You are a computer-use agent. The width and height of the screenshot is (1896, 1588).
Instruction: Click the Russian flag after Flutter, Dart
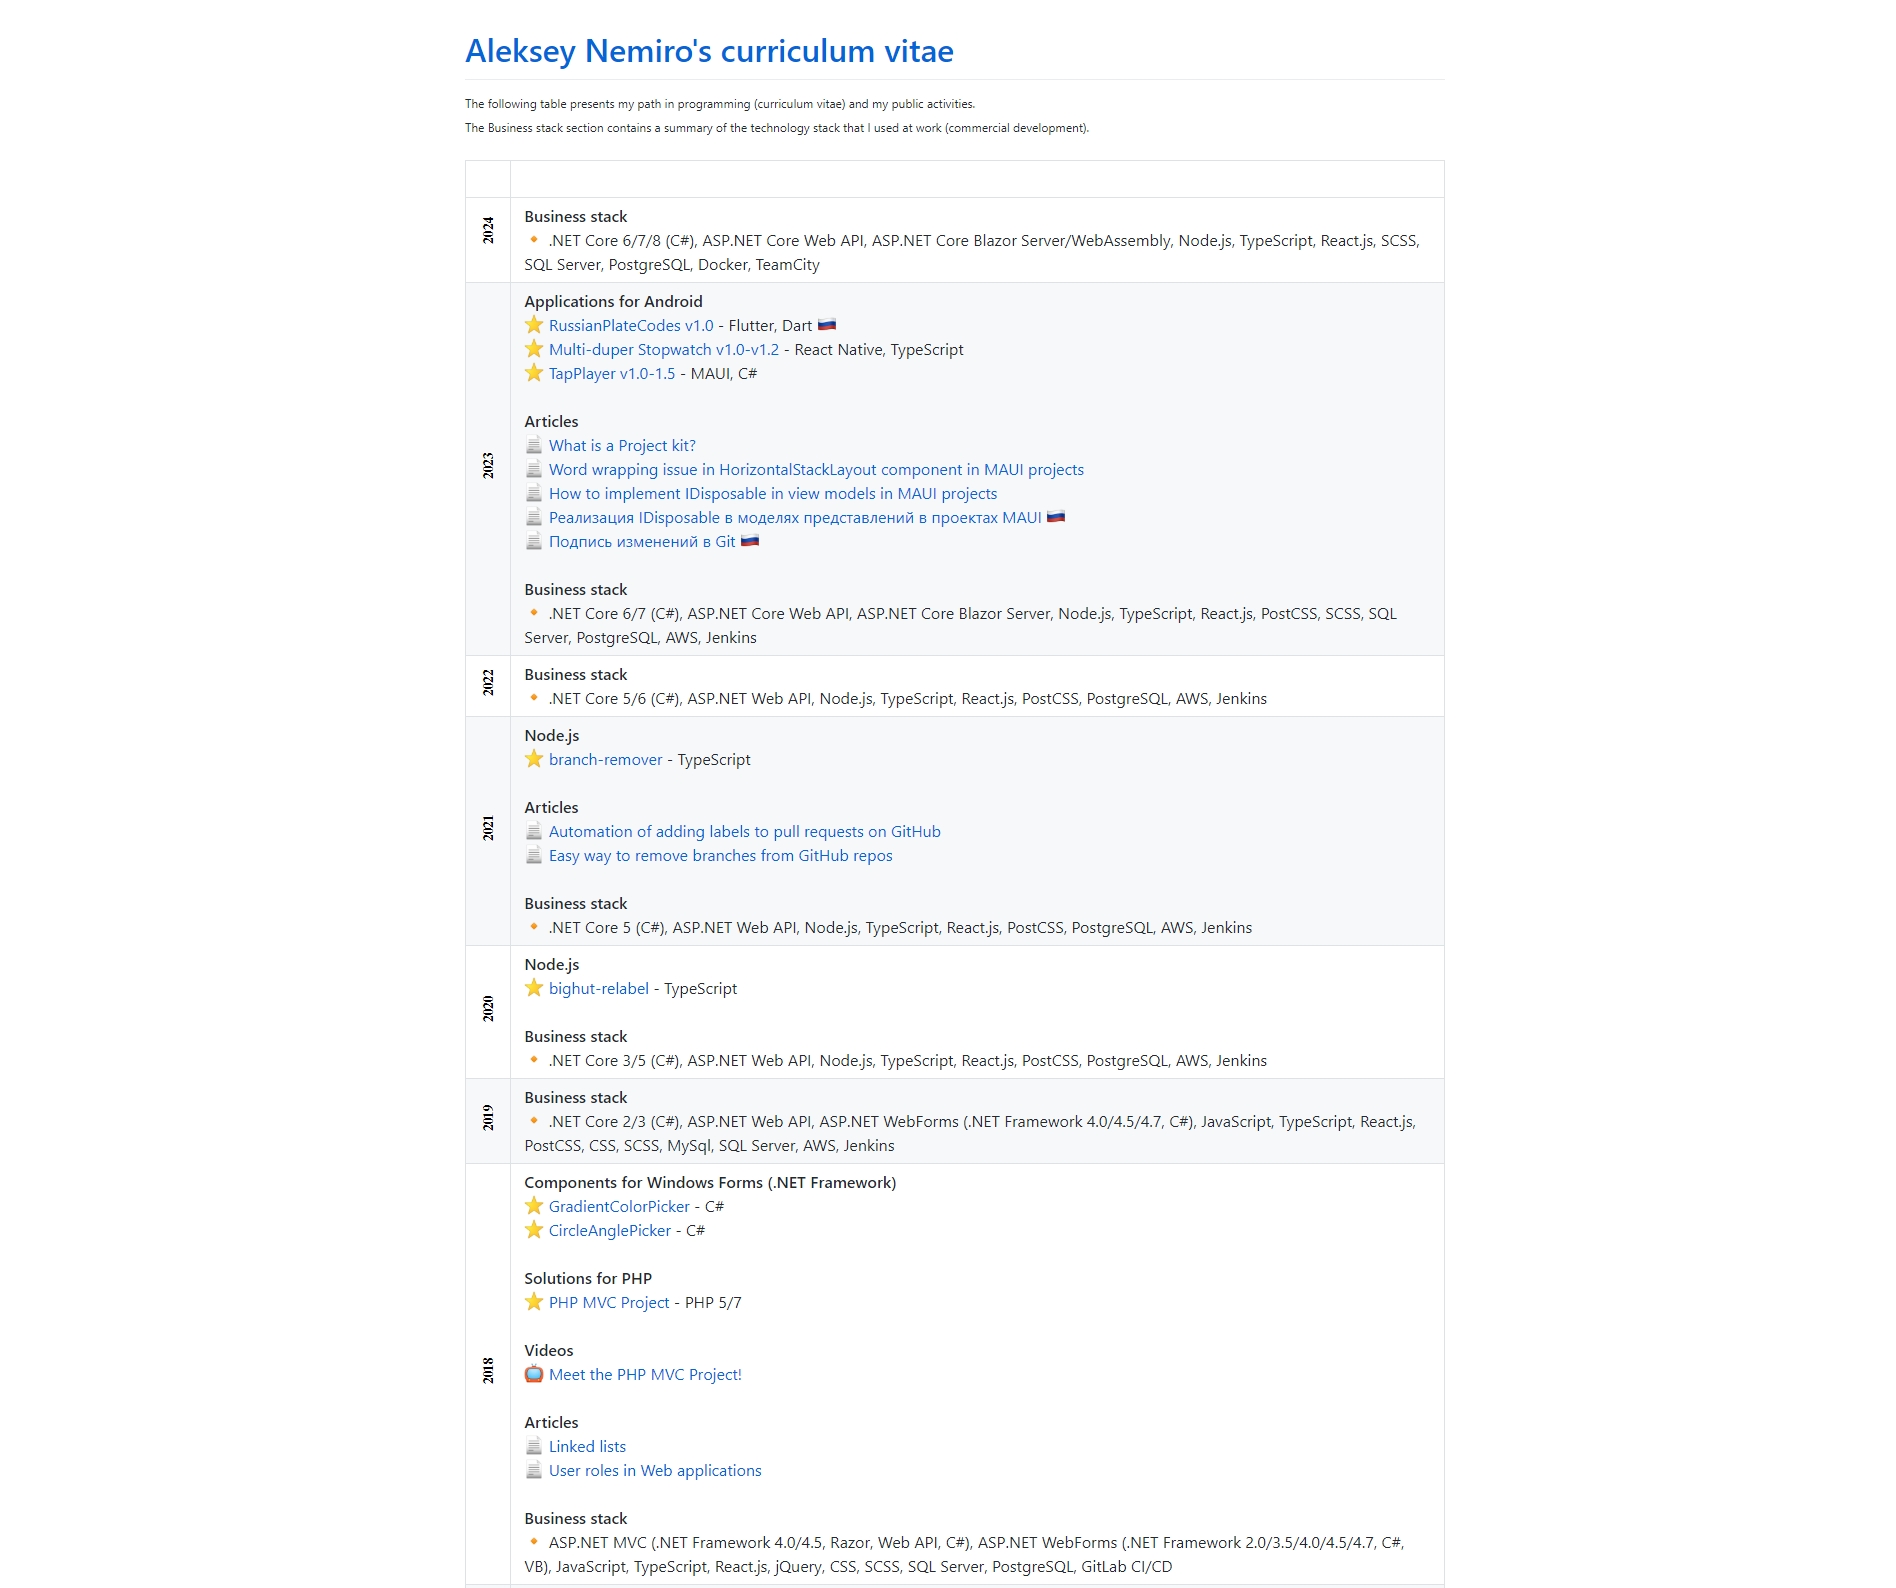826,325
